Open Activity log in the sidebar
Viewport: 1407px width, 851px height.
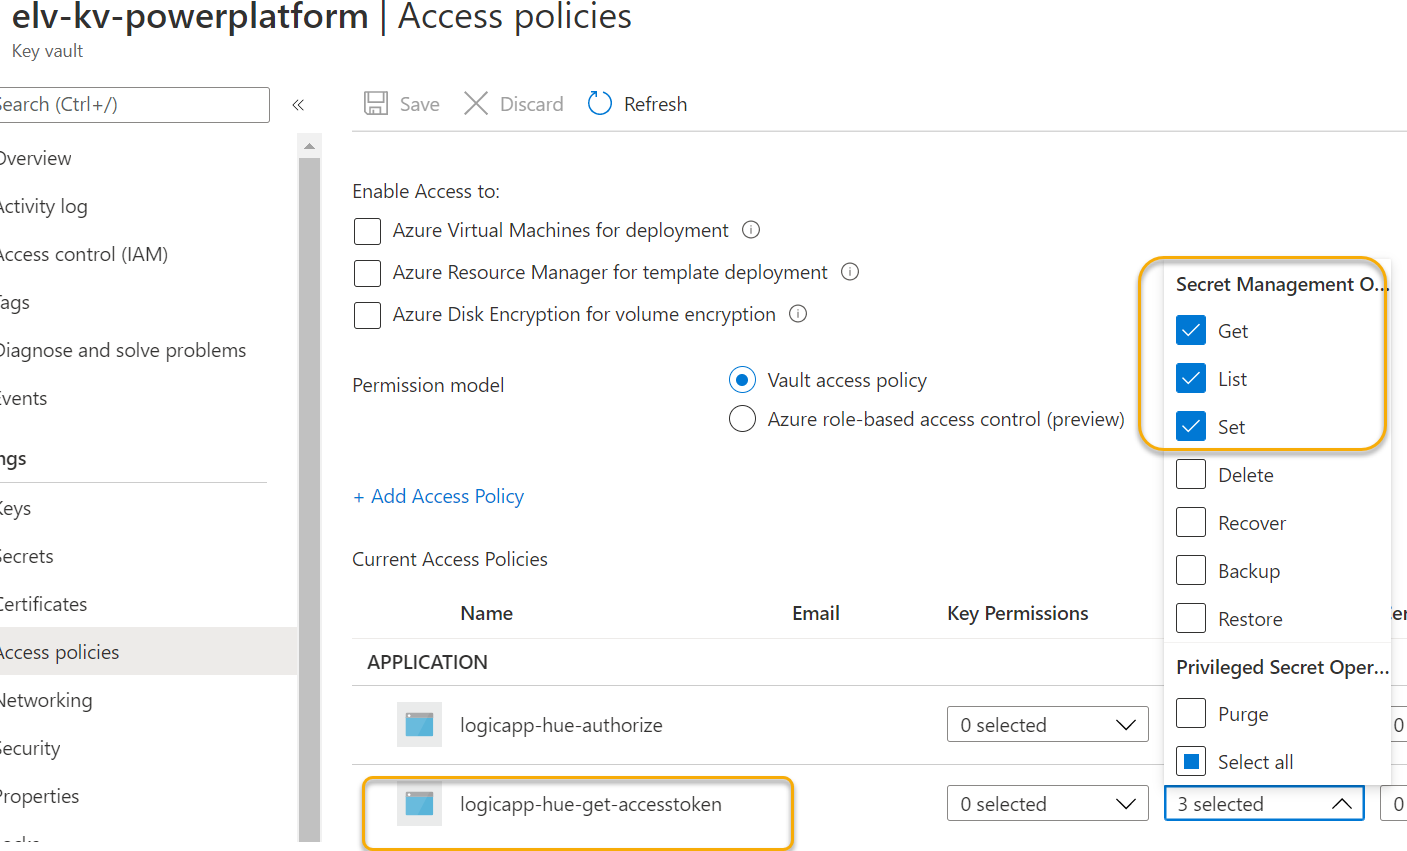point(43,206)
